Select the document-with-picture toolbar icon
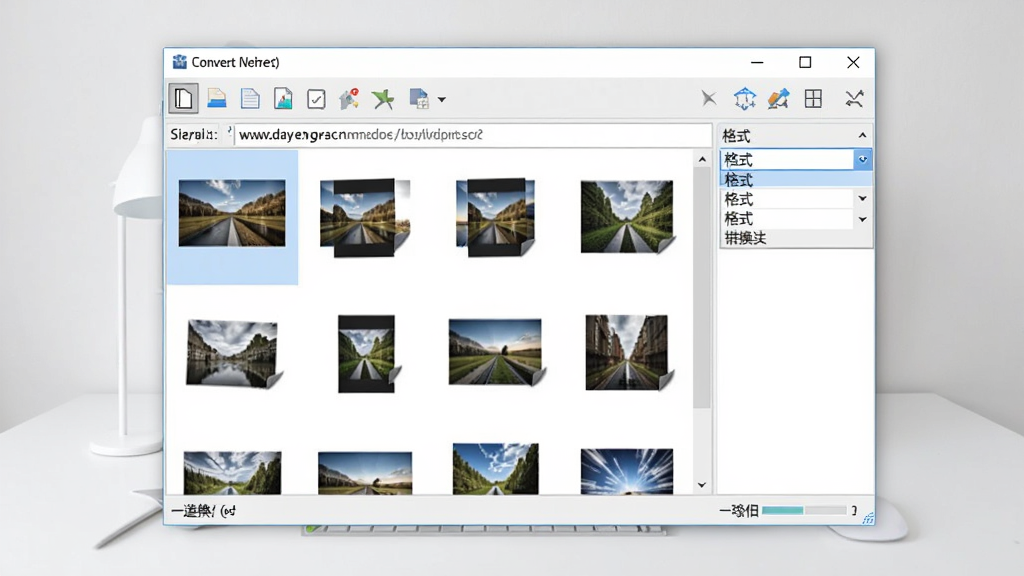The height and width of the screenshot is (576, 1024). pyautogui.click(x=283, y=99)
